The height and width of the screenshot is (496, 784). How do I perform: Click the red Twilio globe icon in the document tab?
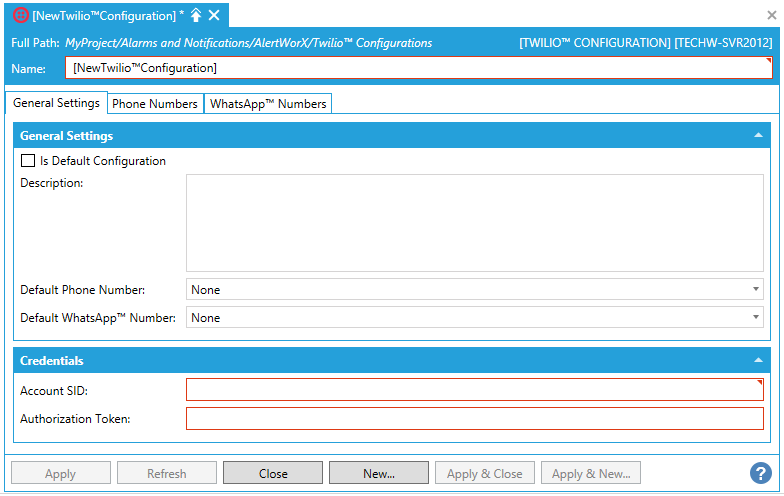coord(20,15)
